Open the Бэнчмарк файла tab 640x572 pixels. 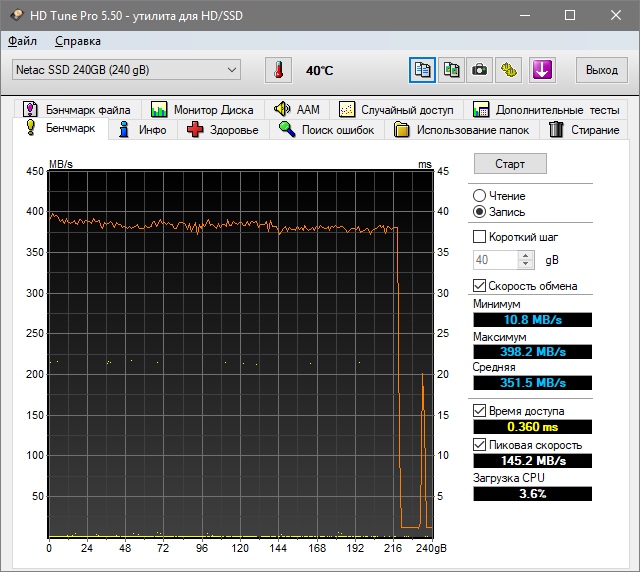pos(77,109)
